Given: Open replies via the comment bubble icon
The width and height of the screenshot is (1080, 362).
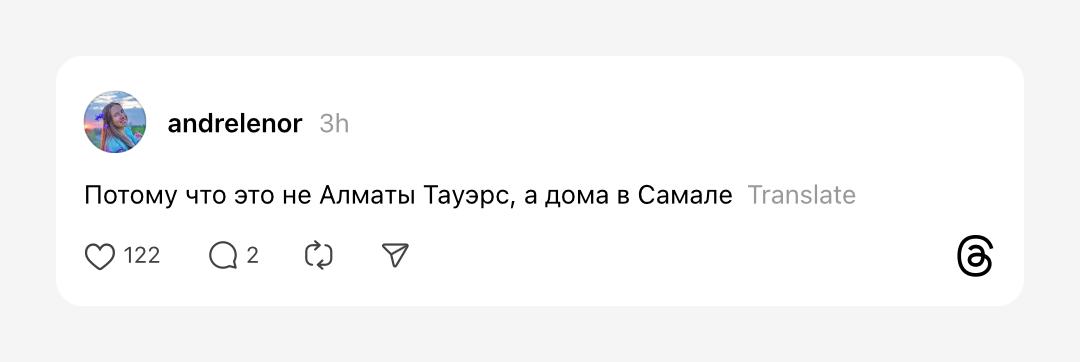Looking at the screenshot, I should pos(222,257).
